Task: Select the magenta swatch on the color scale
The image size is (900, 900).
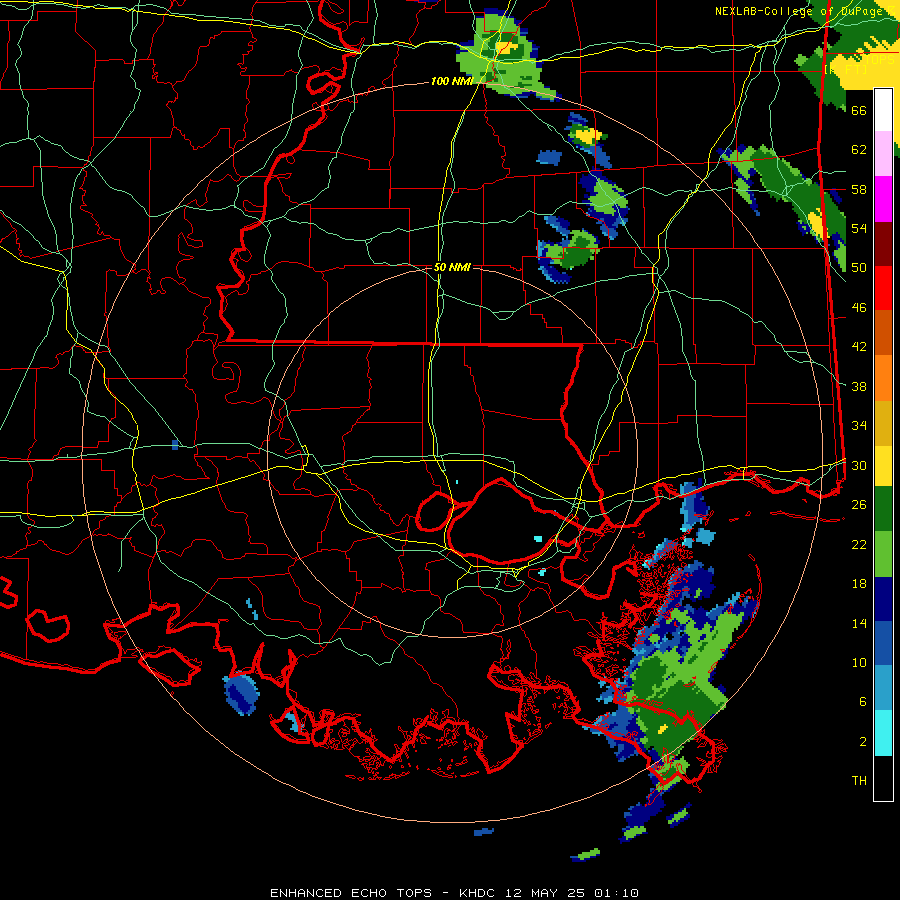Action: (883, 199)
